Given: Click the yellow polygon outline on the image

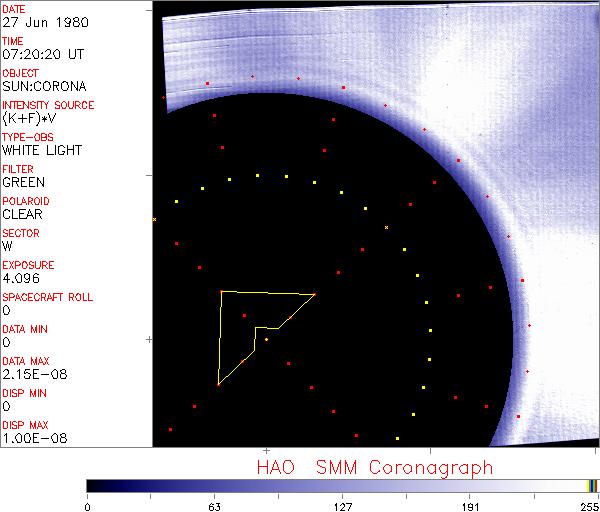Looking at the screenshot, I should (221, 338).
